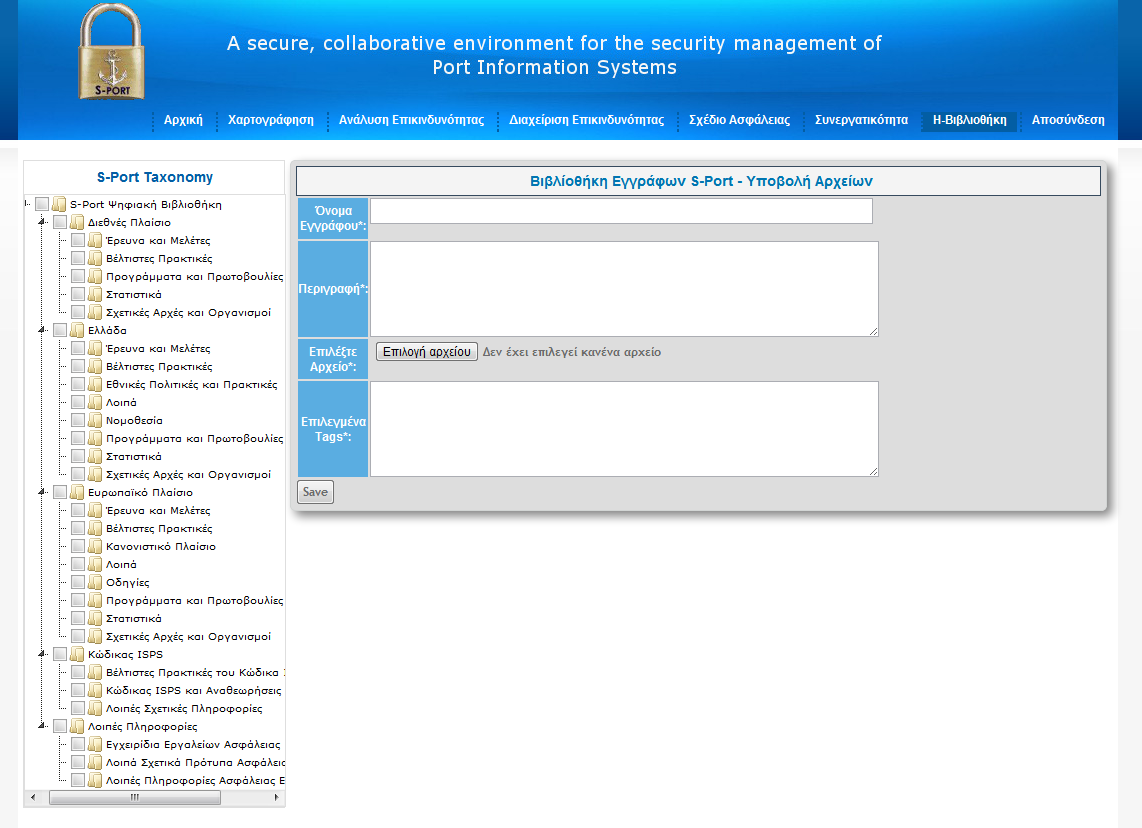
Task: Focus the Όνομα Εγγράφου input field
Action: click(621, 211)
